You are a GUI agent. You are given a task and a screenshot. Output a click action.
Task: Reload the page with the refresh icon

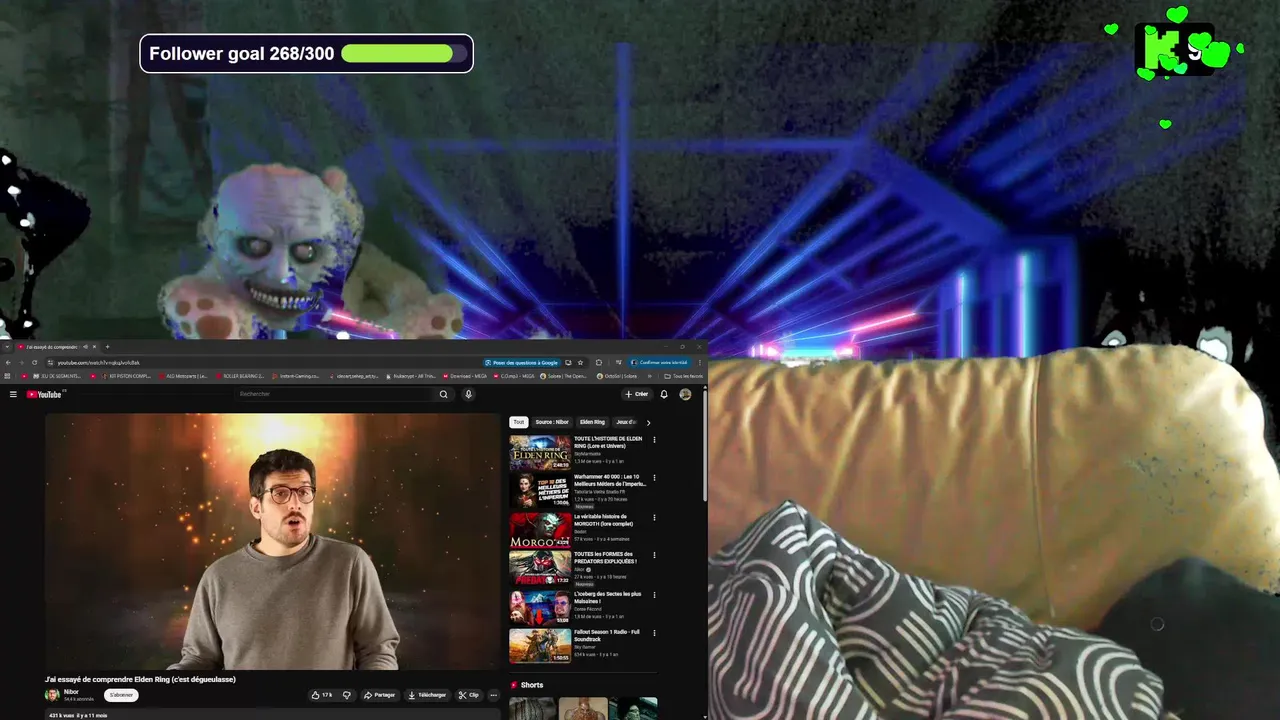point(34,362)
